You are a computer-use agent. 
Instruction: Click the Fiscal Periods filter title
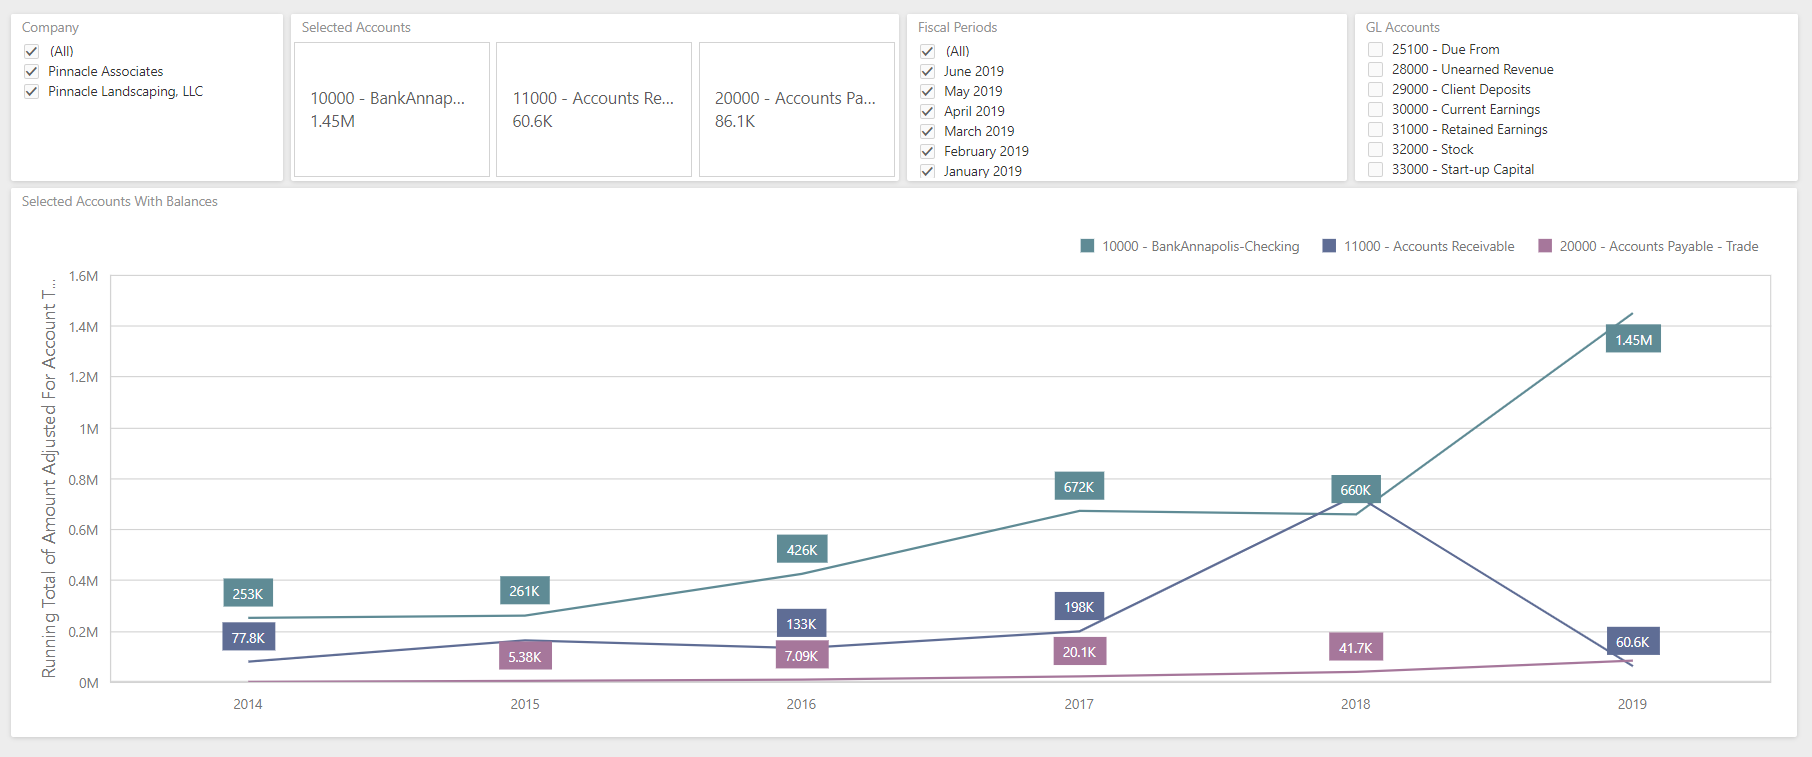pyautogui.click(x=957, y=27)
